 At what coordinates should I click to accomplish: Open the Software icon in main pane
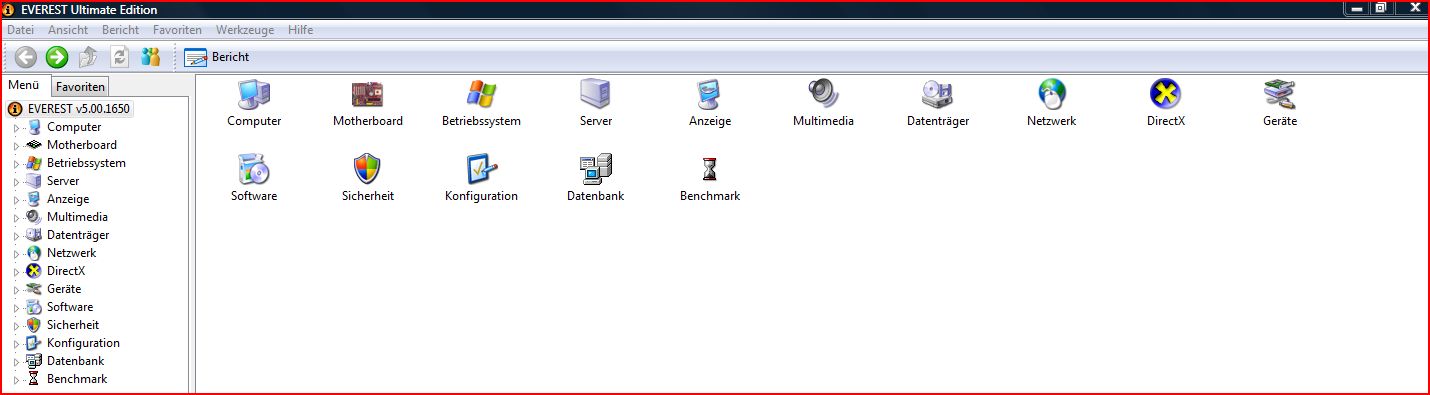pyautogui.click(x=254, y=169)
